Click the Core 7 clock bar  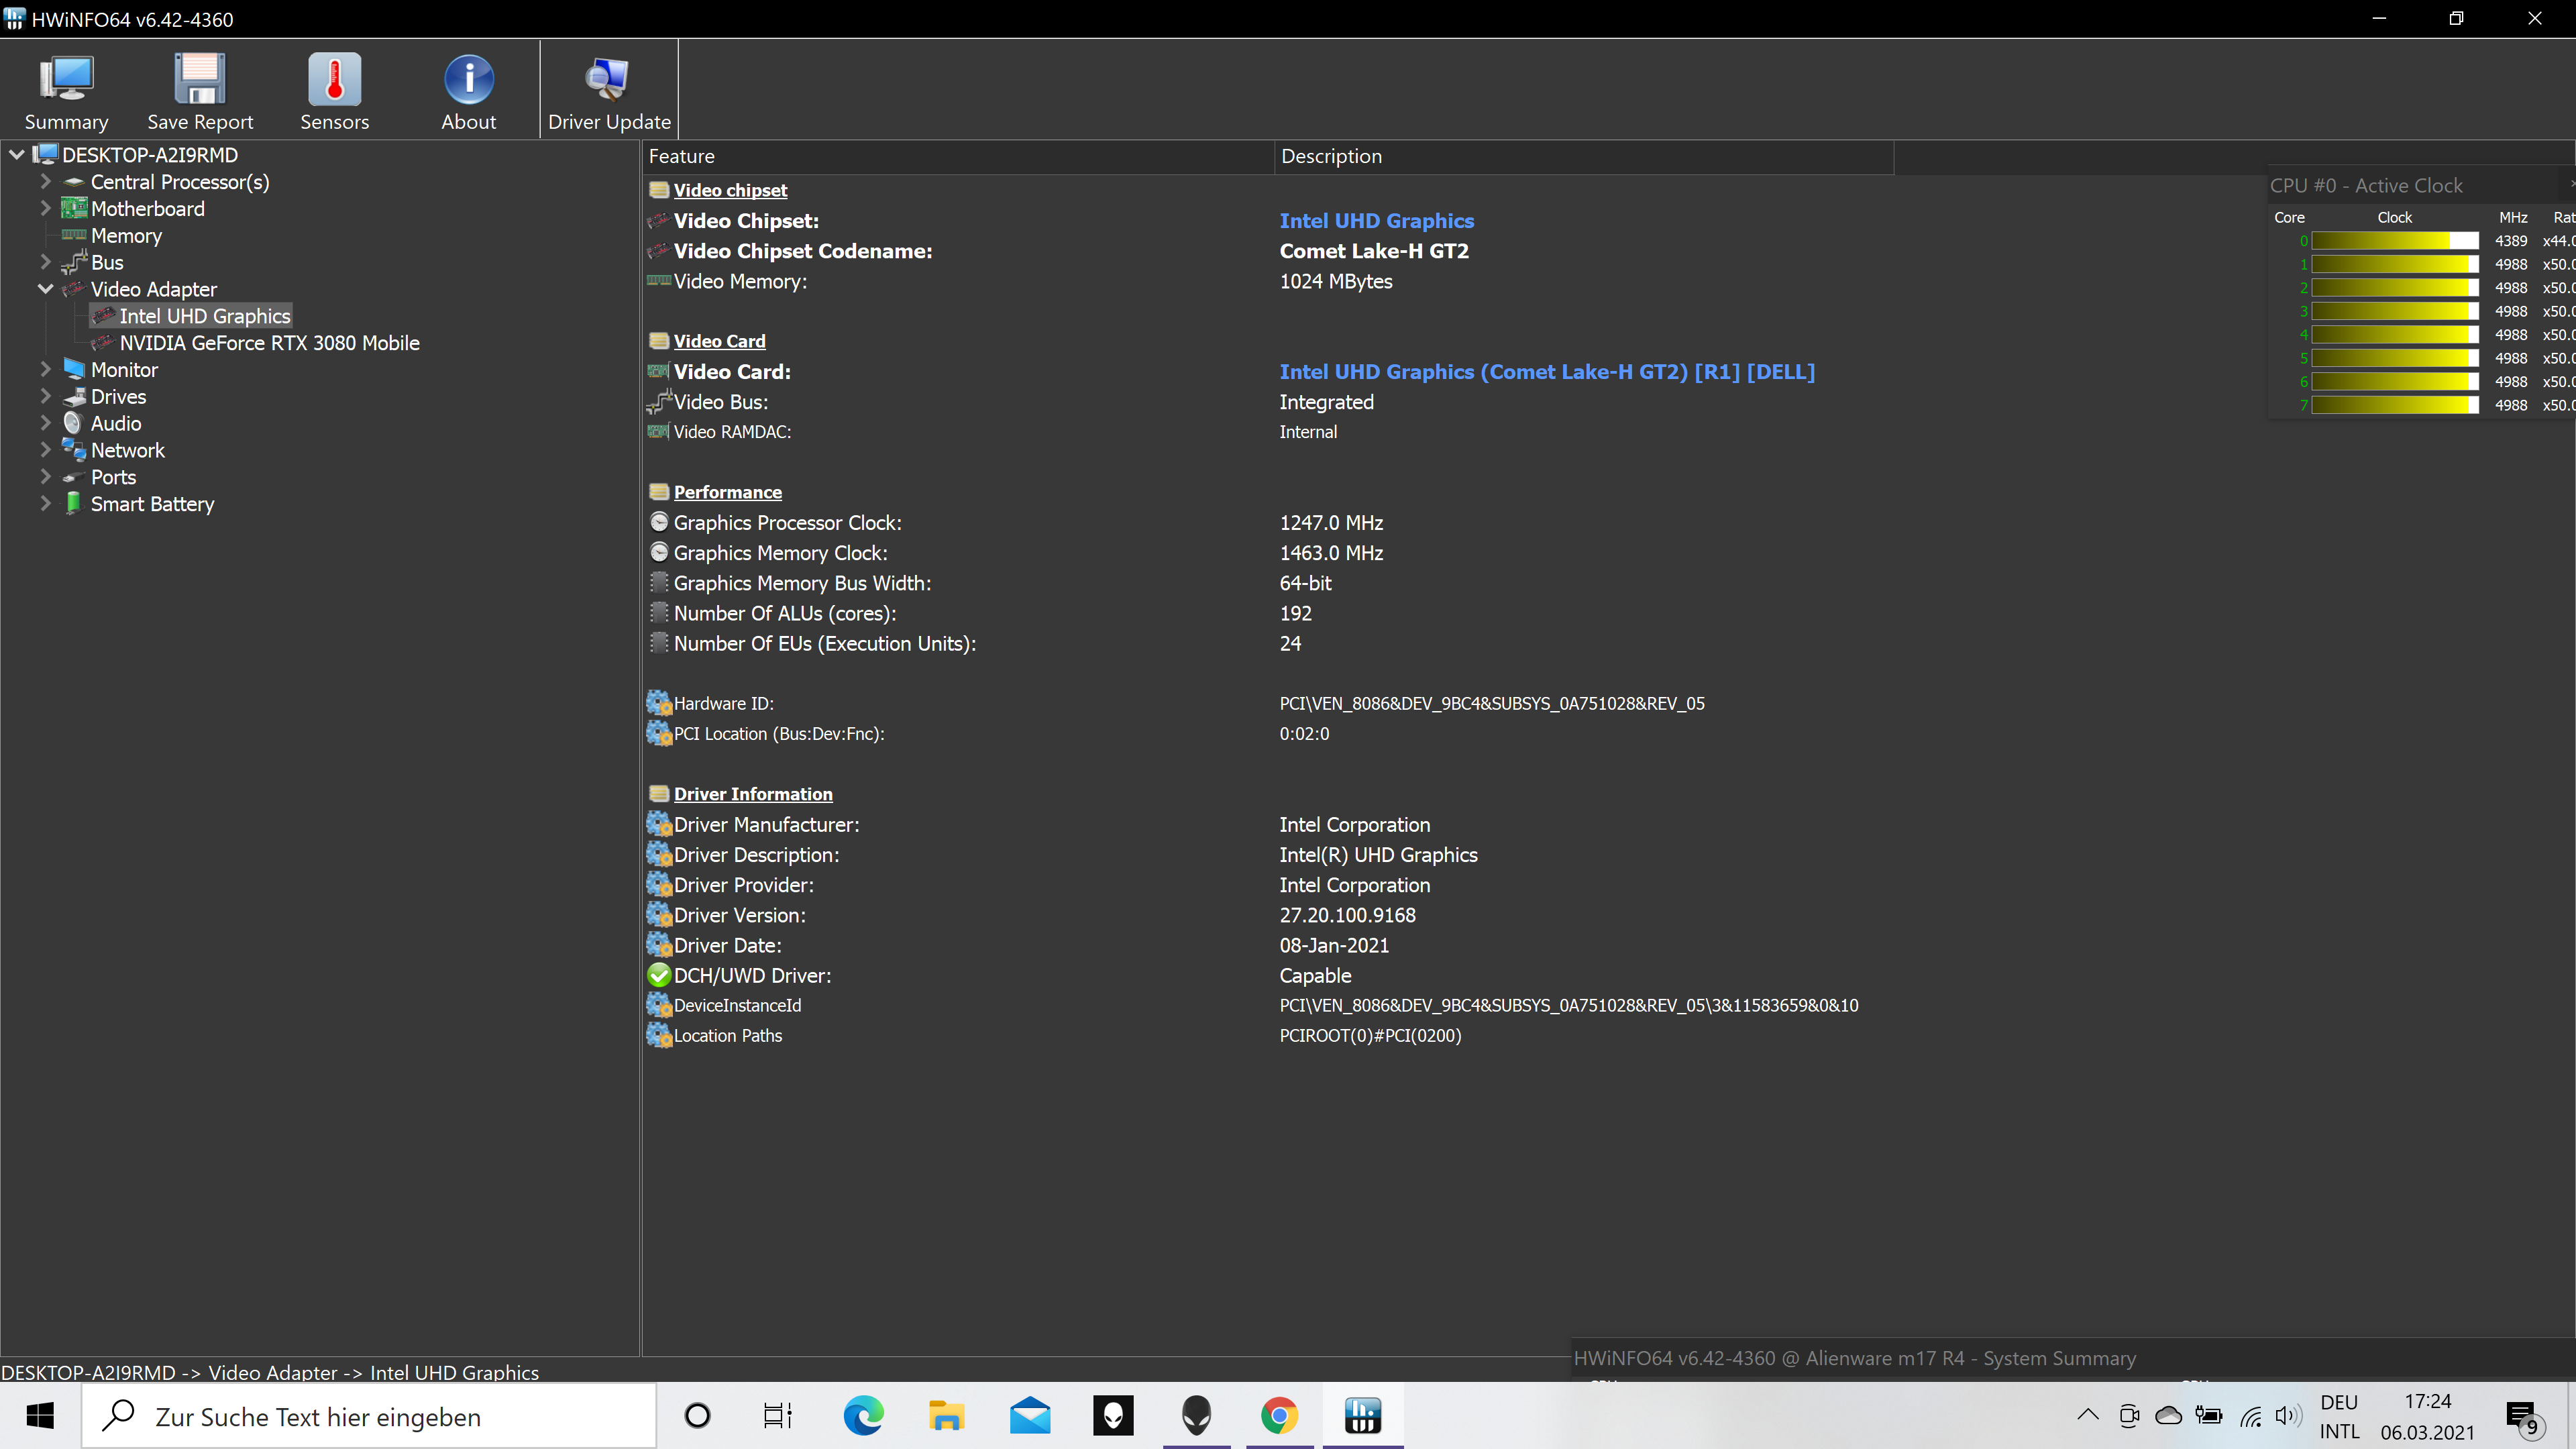click(2394, 405)
